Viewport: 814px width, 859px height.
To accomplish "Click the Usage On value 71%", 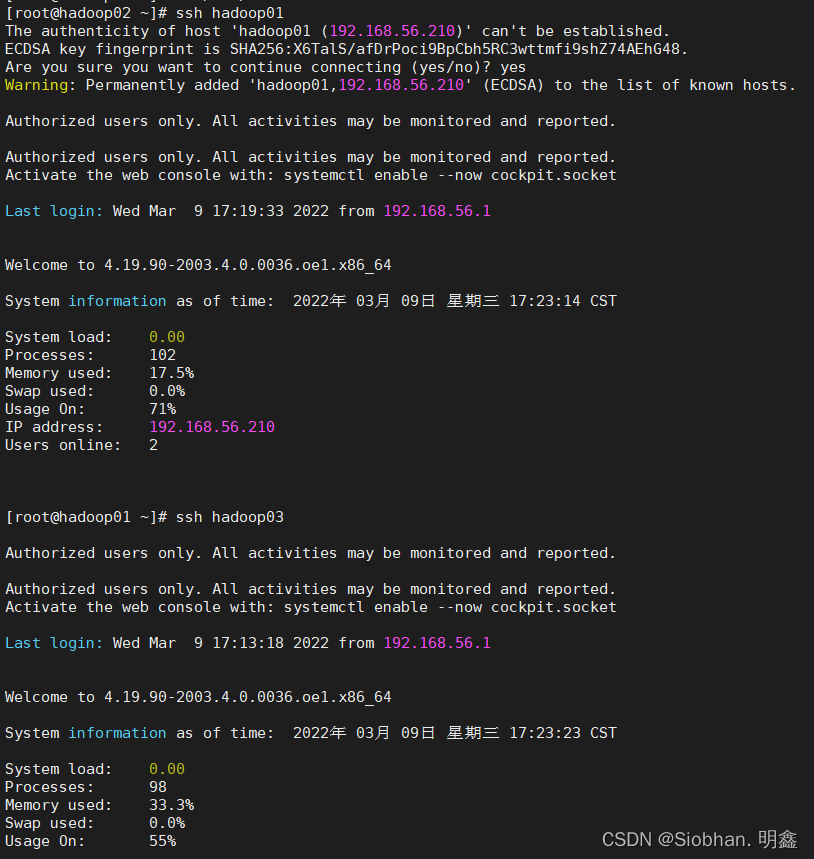I will point(162,409).
